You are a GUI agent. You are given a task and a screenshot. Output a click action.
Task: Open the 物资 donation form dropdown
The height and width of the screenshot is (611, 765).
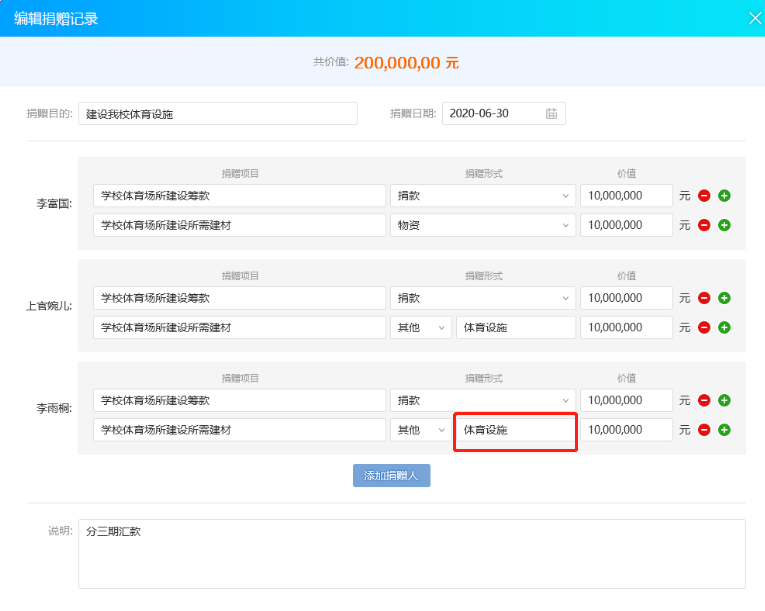(x=483, y=225)
